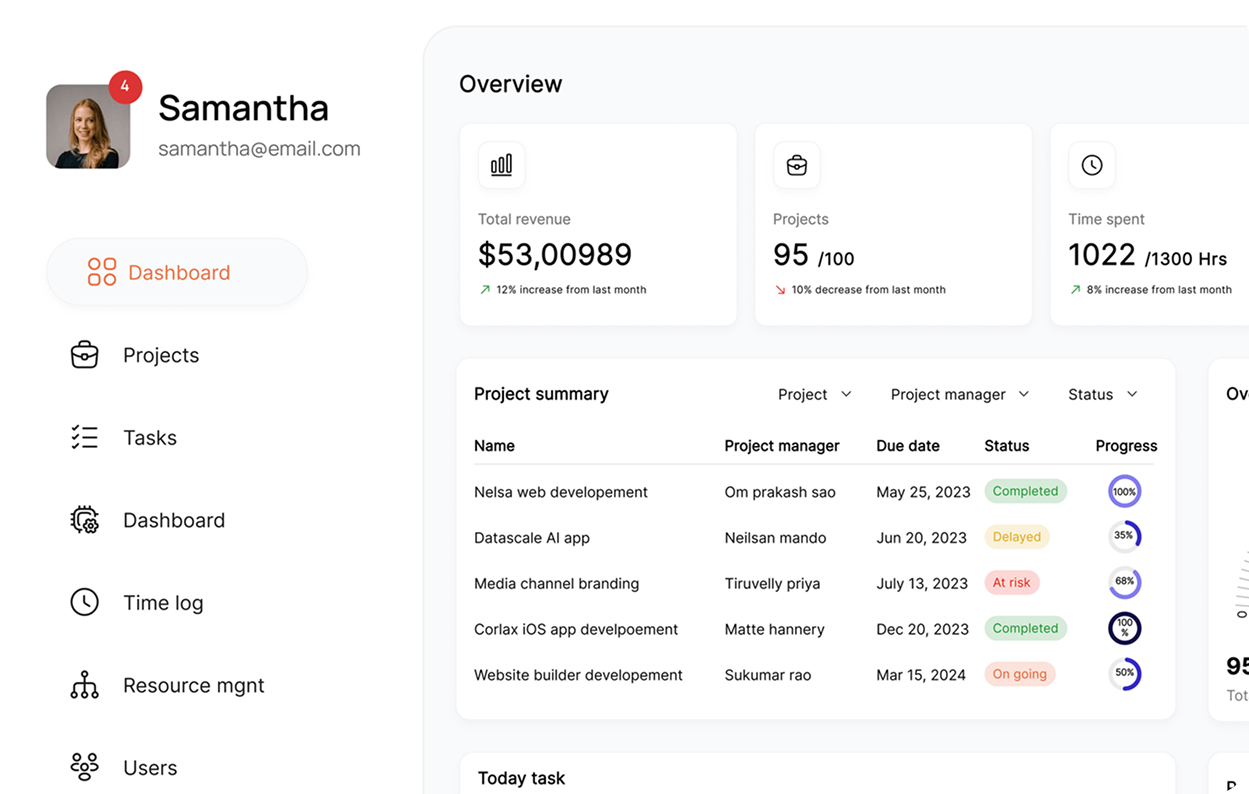
Task: Click the Progress column header
Action: click(x=1126, y=446)
